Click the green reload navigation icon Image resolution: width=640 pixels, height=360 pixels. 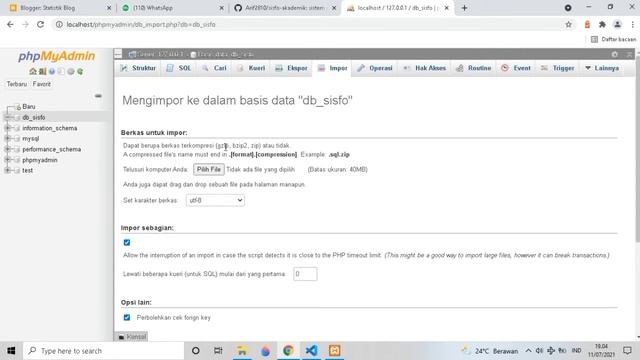click(80, 71)
